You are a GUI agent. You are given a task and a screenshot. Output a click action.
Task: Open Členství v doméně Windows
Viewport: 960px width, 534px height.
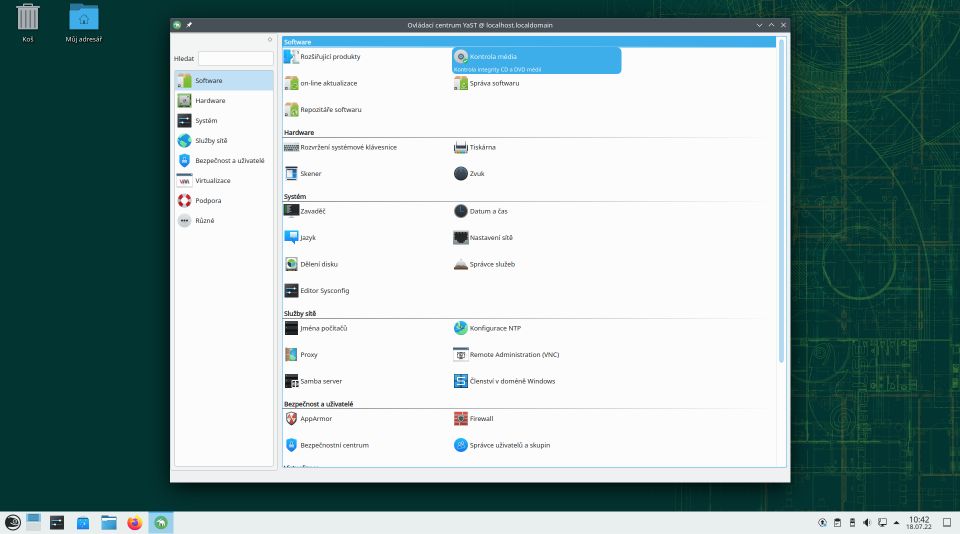coord(505,382)
